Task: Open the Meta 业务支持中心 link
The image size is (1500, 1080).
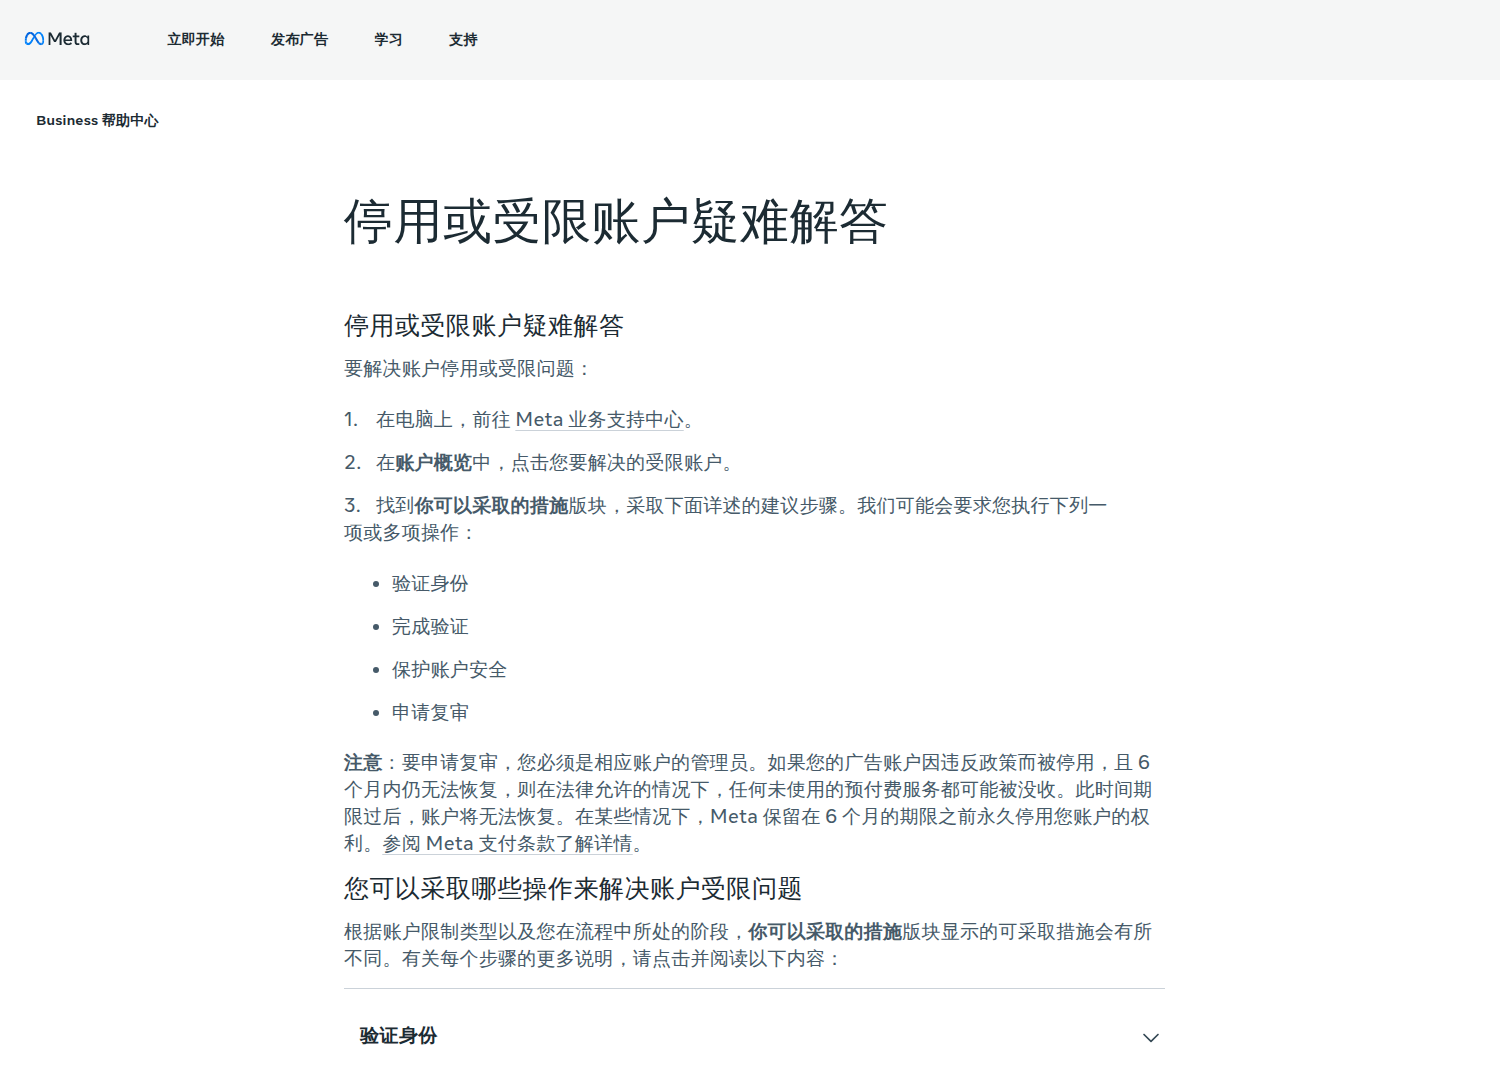Action: pyautogui.click(x=600, y=420)
